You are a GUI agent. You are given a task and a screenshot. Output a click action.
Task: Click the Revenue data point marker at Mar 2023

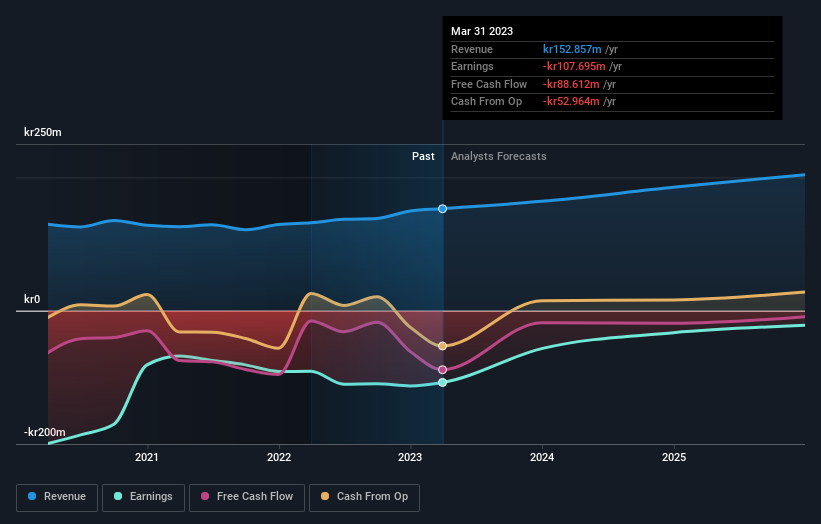click(x=442, y=209)
